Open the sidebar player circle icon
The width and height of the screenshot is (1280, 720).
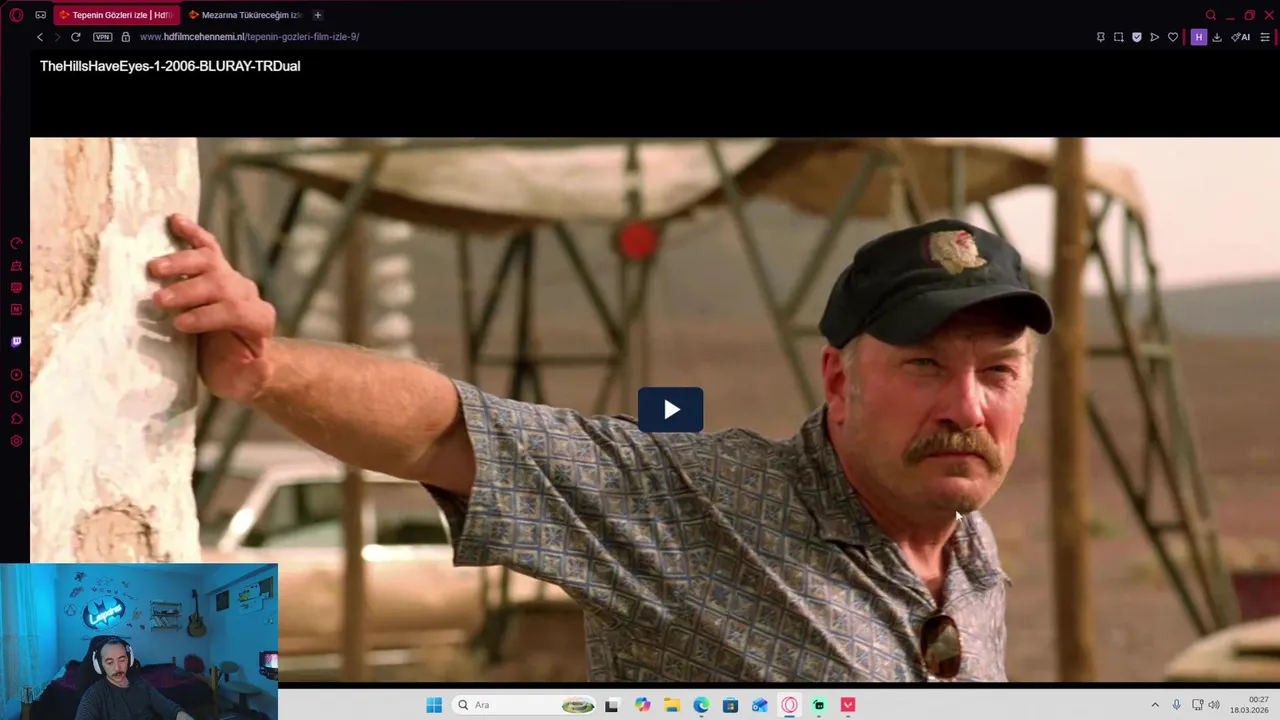tap(16, 375)
